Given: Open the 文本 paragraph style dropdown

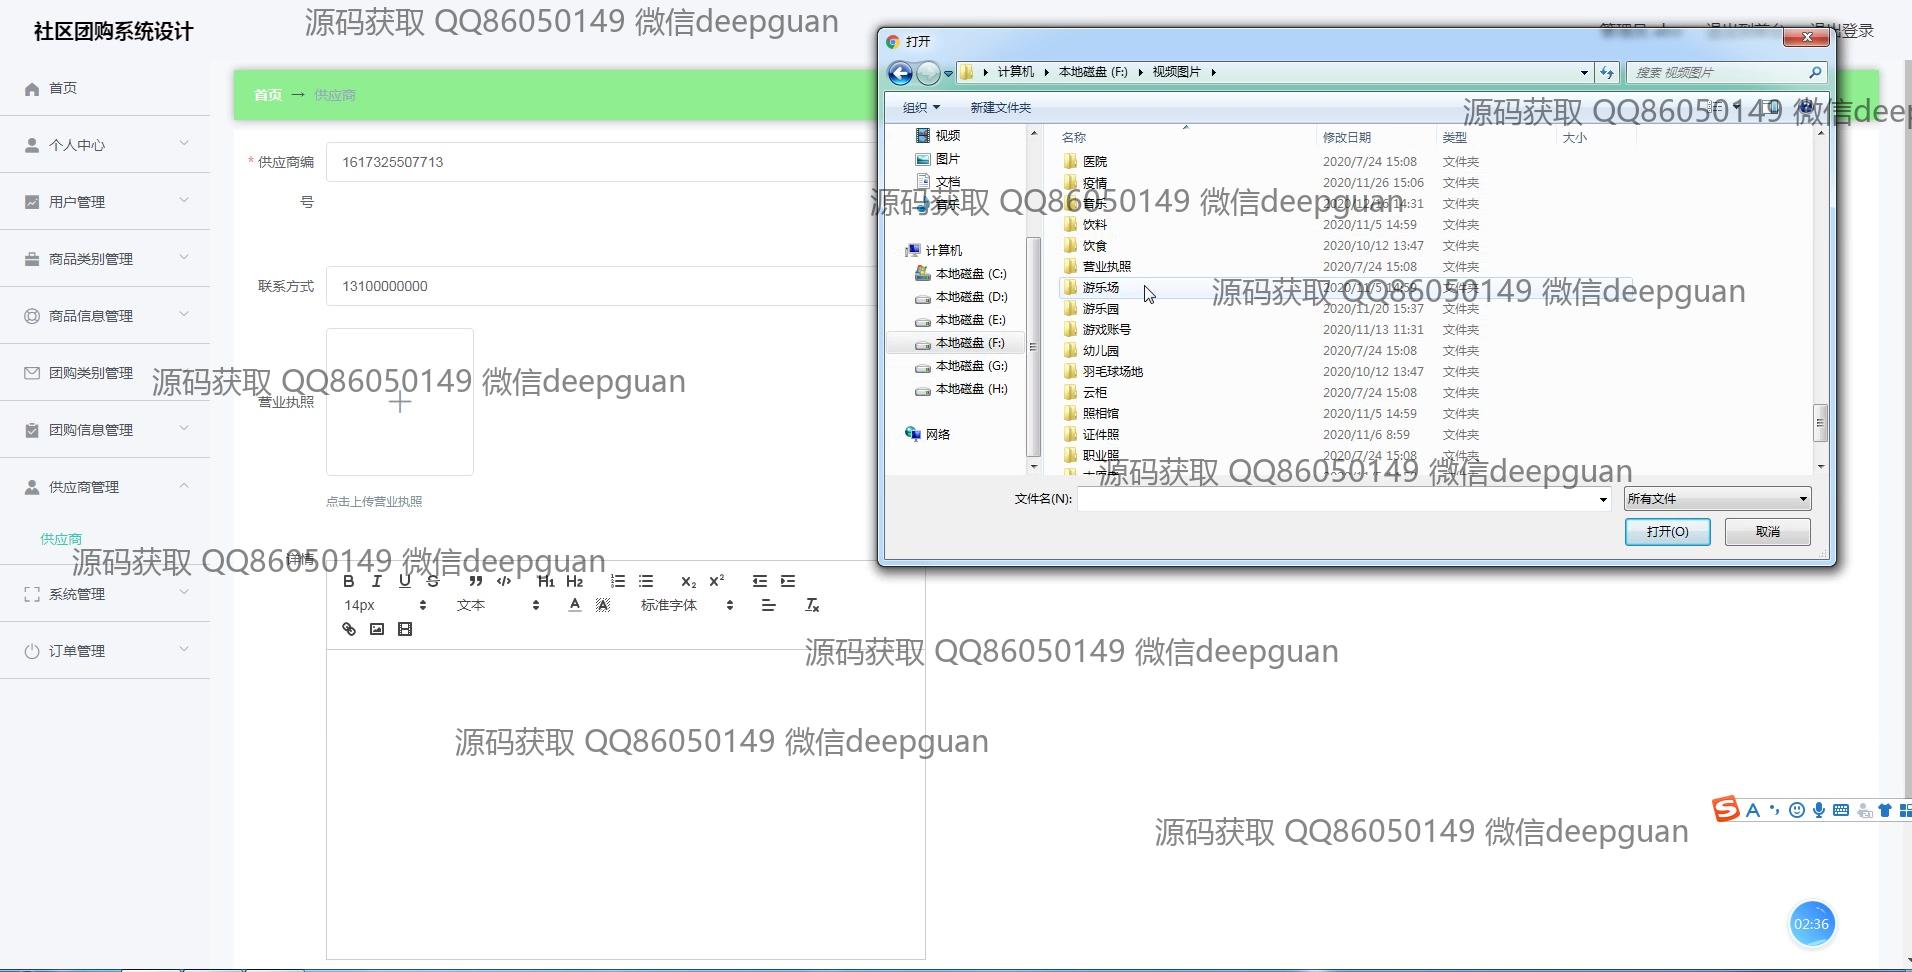Looking at the screenshot, I should click(x=498, y=605).
